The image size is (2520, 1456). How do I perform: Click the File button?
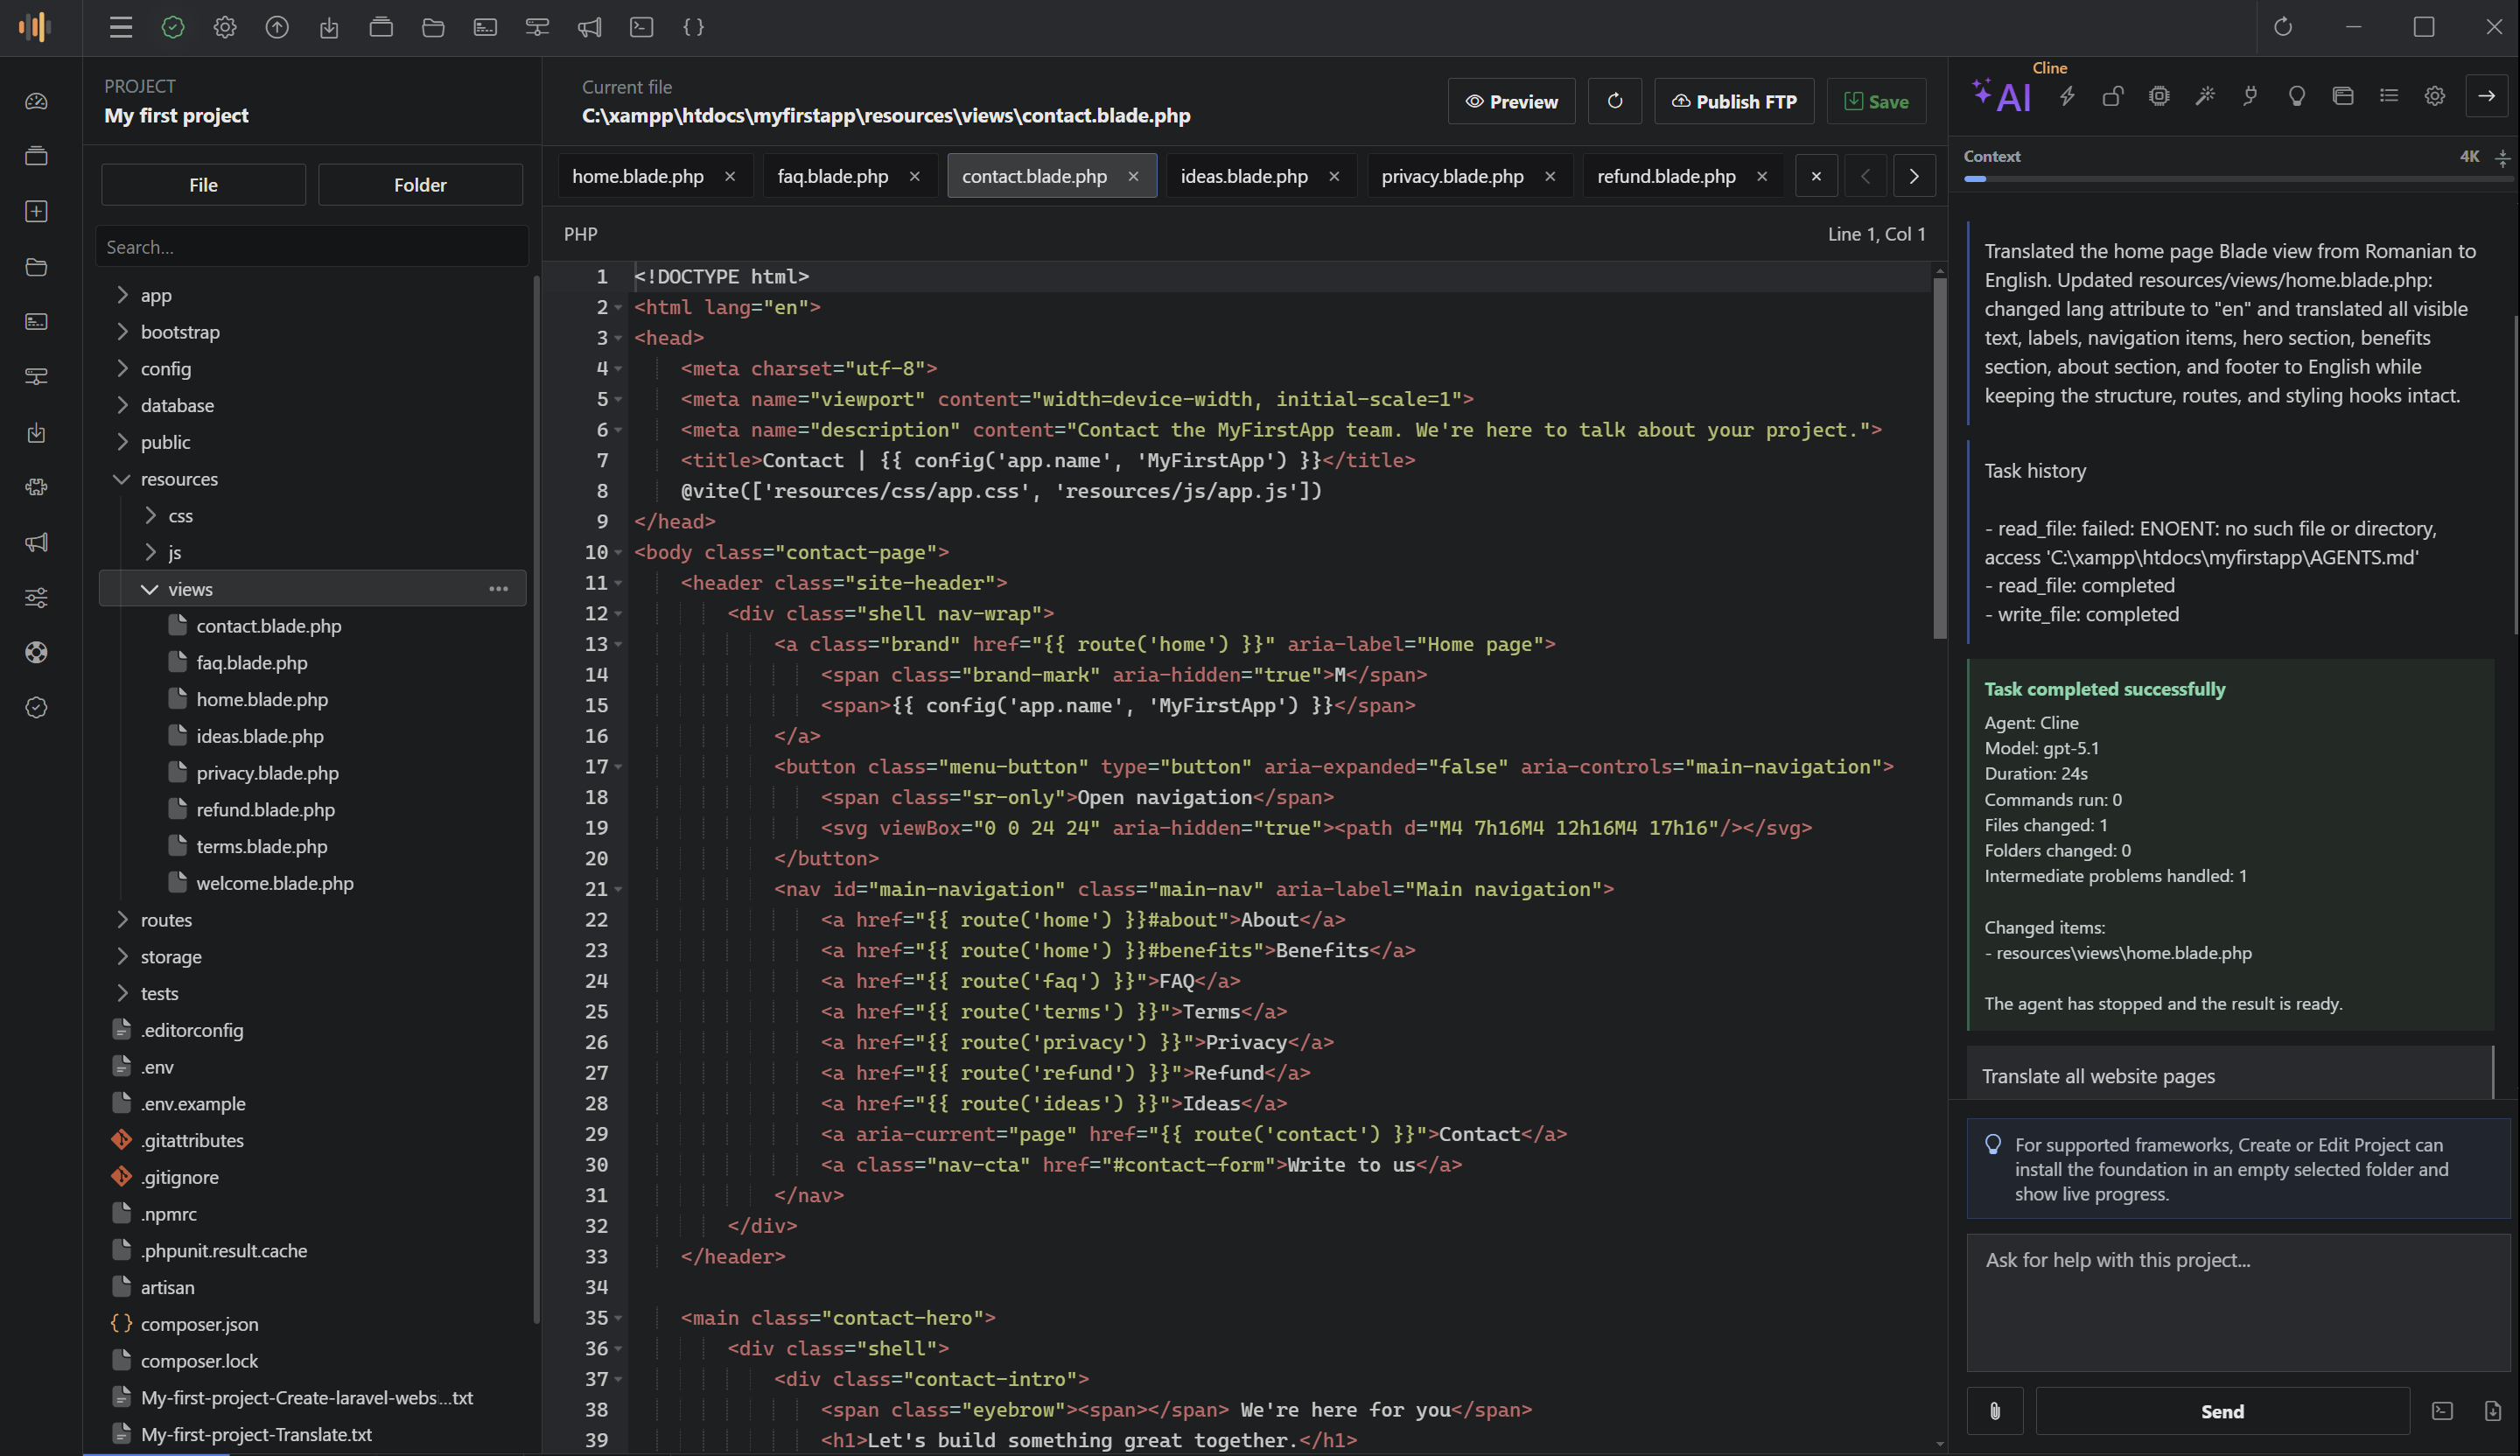[x=203, y=184]
